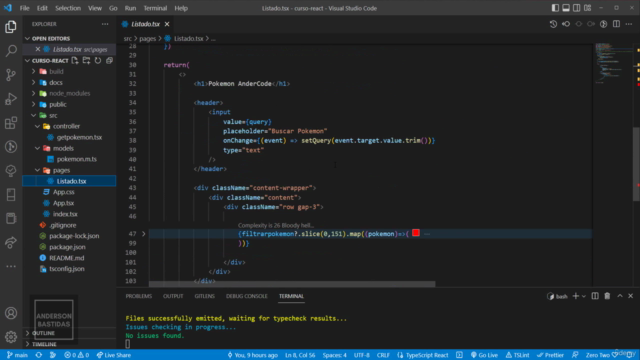Image resolution: width=640 pixels, height=360 pixels.
Task: Switch to the GITLENS tab
Action: [x=204, y=296]
